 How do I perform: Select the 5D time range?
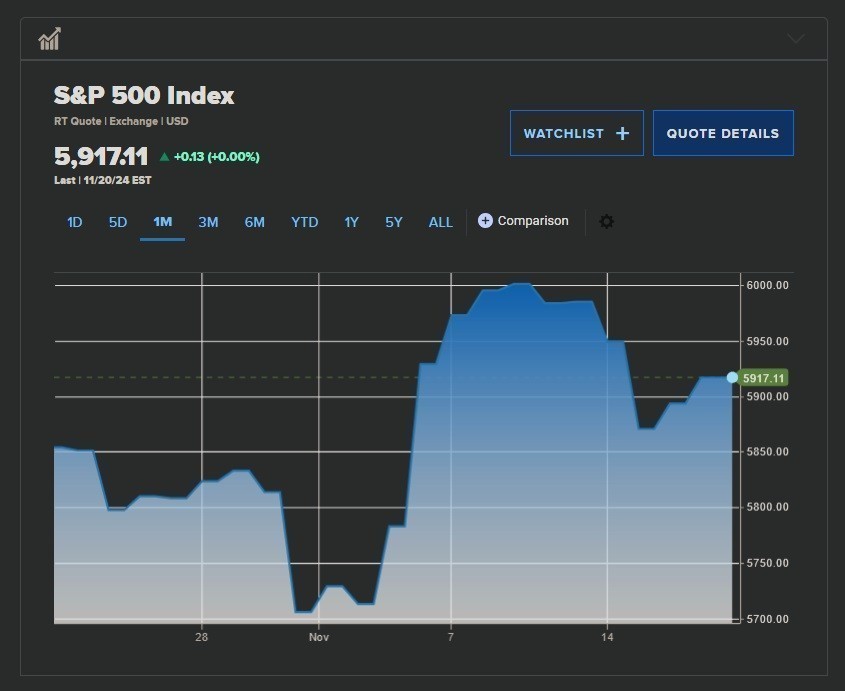[x=118, y=222]
